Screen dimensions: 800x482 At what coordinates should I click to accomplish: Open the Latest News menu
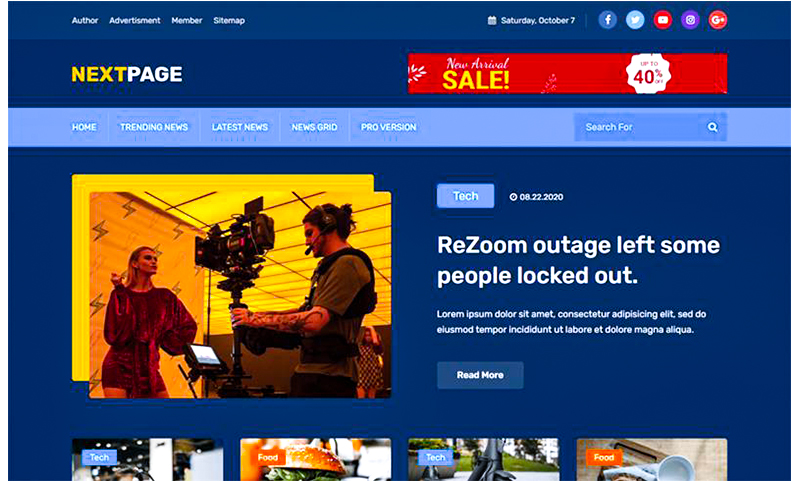[x=240, y=127]
